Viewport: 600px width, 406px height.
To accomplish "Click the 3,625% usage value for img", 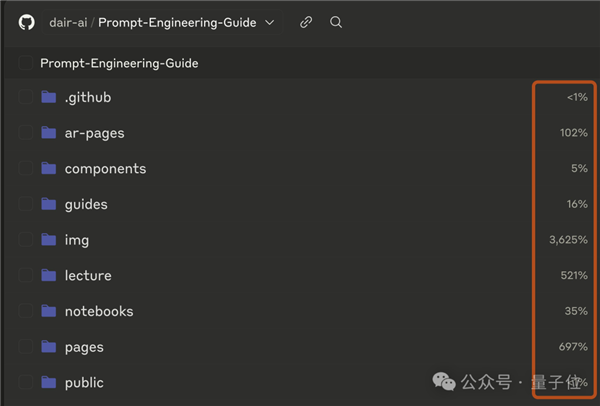I will (568, 240).
